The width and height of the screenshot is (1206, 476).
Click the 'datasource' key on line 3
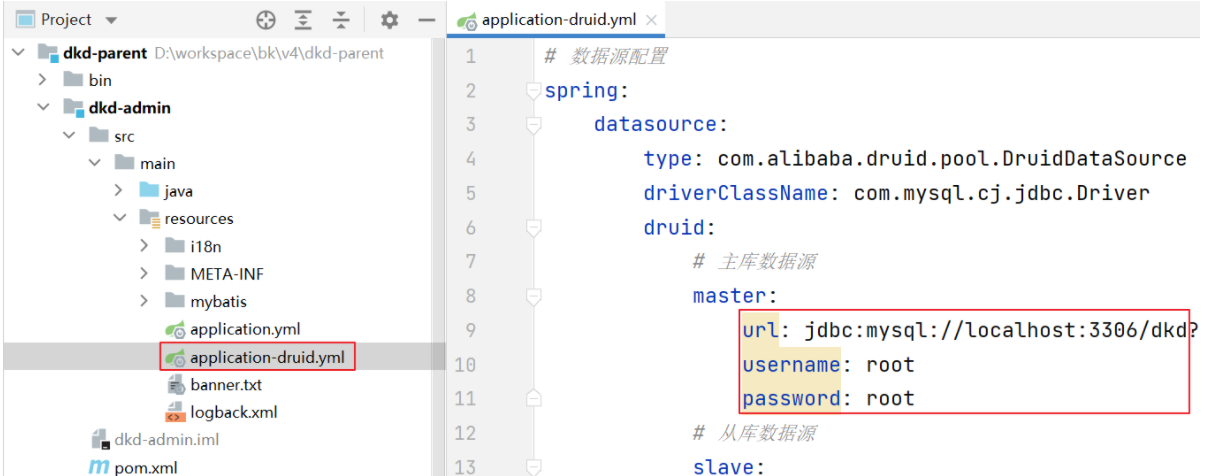tap(655, 125)
